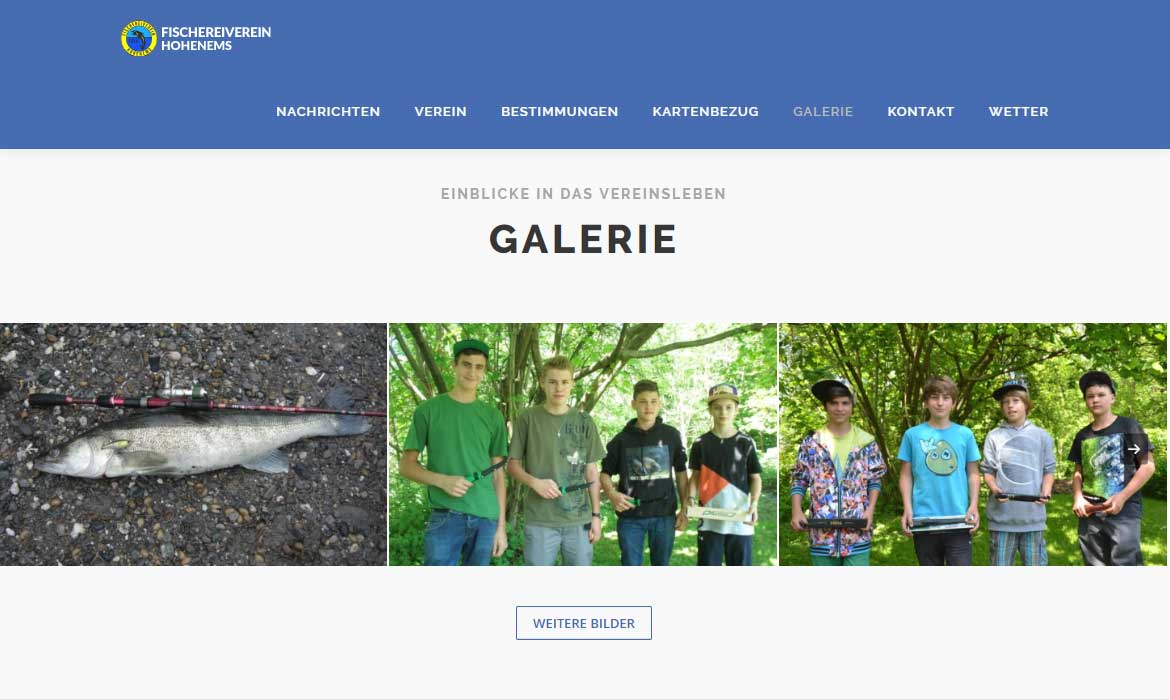Click the Weitere Bilder button
This screenshot has height=700, width=1170.
584,623
